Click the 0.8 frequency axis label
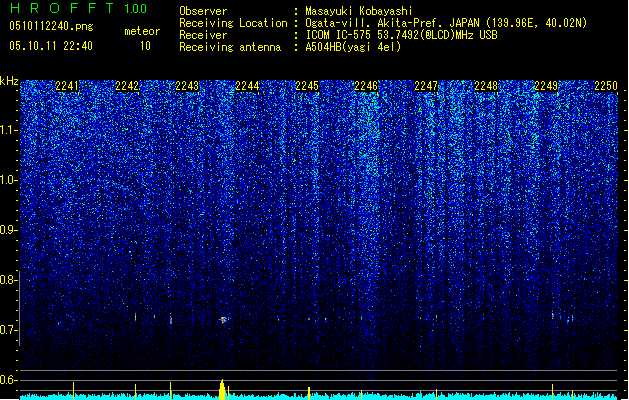The width and height of the screenshot is (629, 400). coord(9,280)
